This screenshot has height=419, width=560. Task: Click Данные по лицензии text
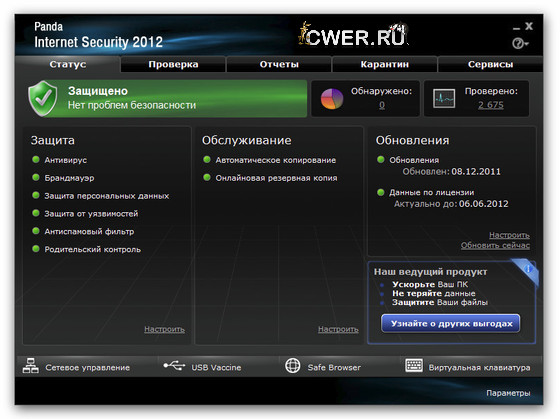click(x=432, y=193)
